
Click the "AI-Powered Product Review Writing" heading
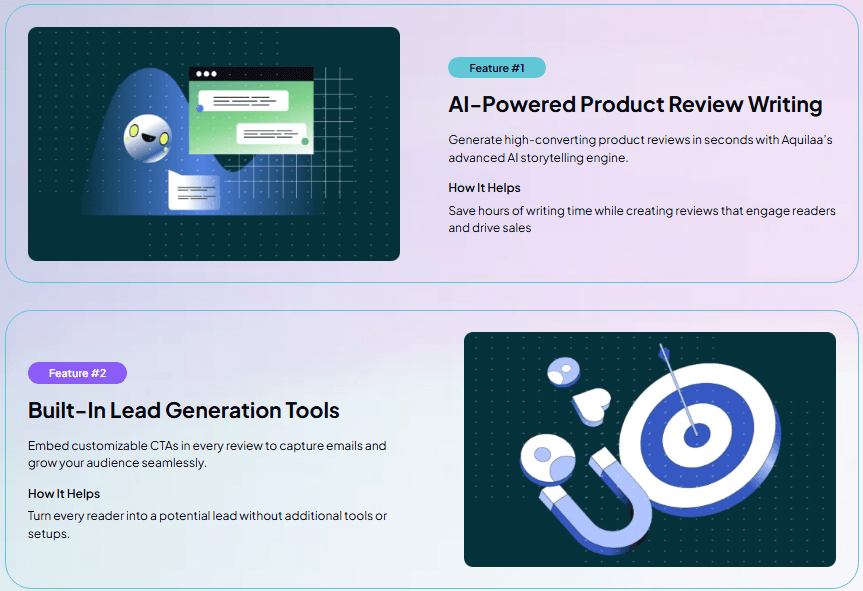click(x=635, y=104)
